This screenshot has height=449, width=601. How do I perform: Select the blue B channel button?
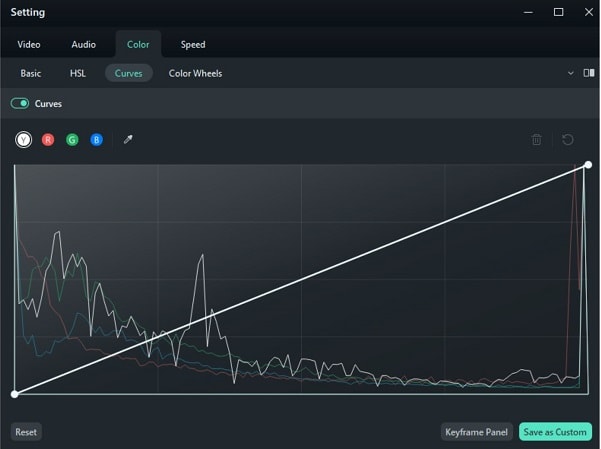[97, 140]
